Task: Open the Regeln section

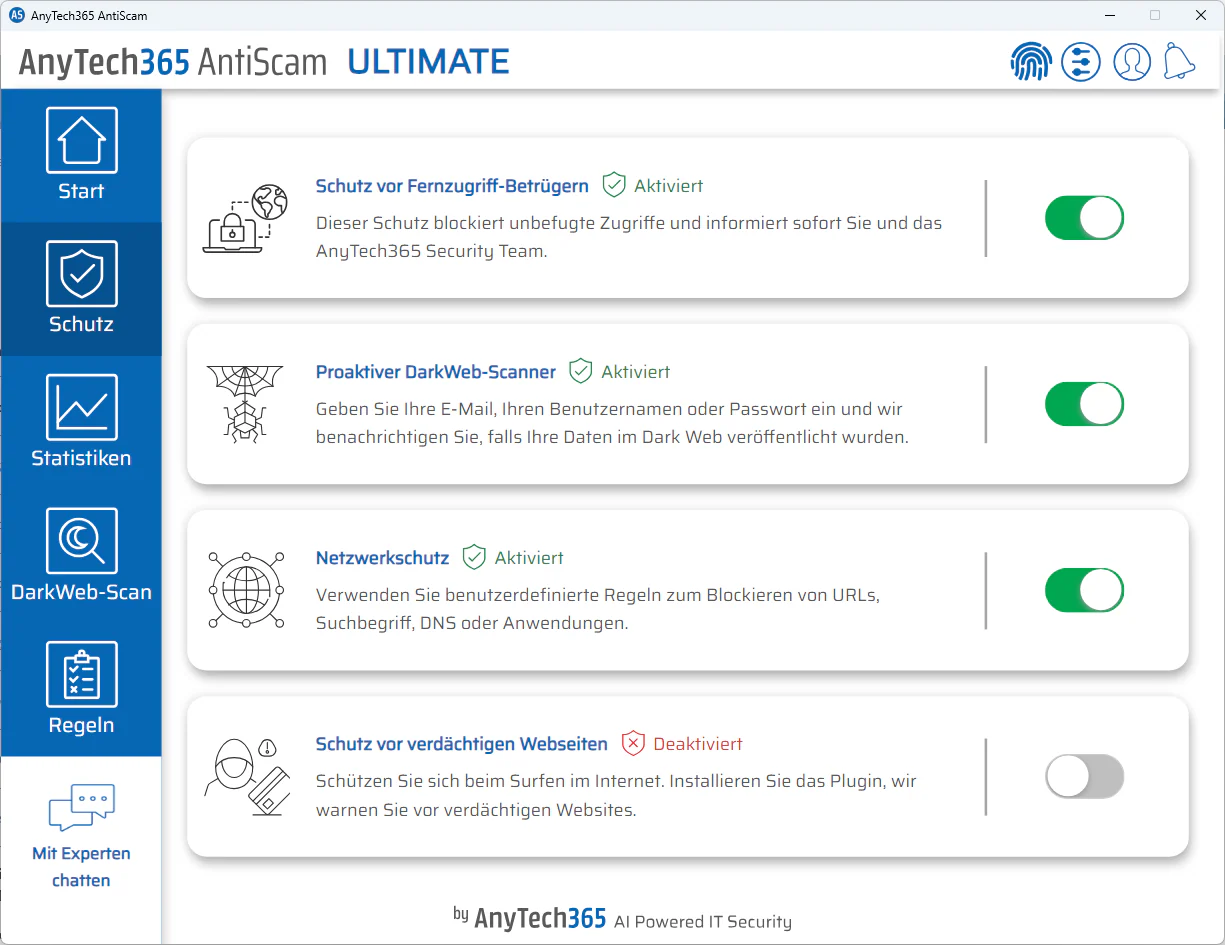Action: coord(81,689)
